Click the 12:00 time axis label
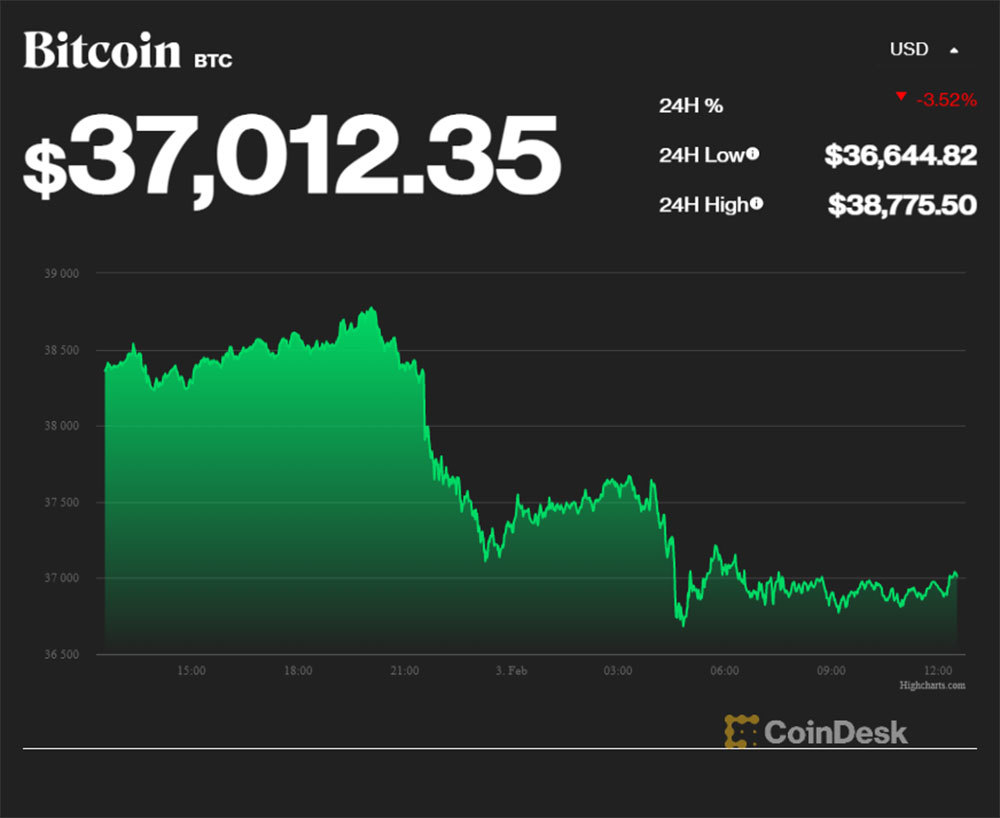The height and width of the screenshot is (818, 1000). coord(937,670)
